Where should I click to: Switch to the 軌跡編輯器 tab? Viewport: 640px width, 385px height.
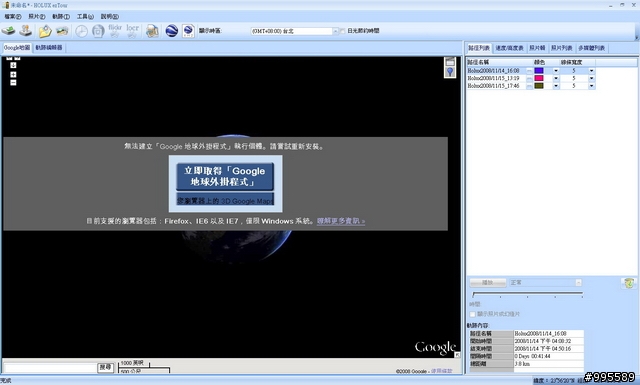[49, 48]
